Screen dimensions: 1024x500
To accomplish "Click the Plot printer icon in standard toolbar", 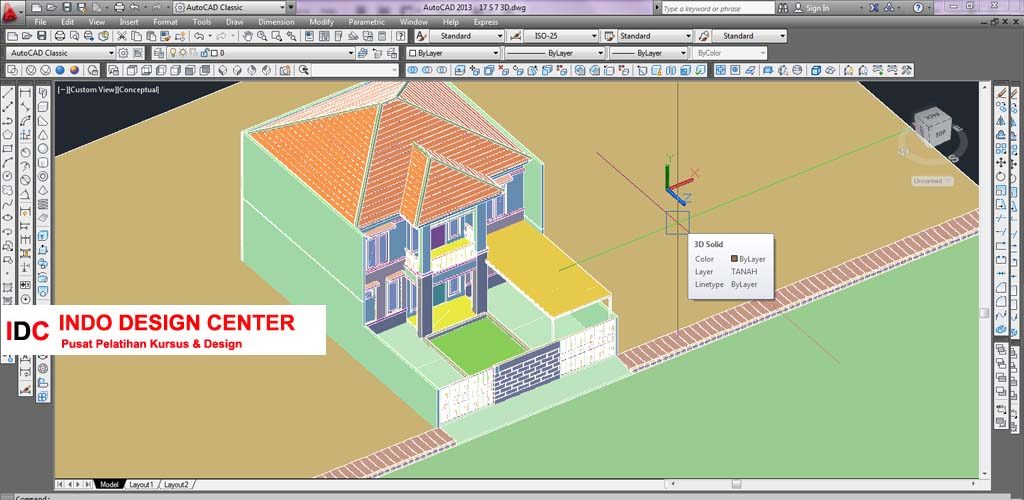I will 60,36.
